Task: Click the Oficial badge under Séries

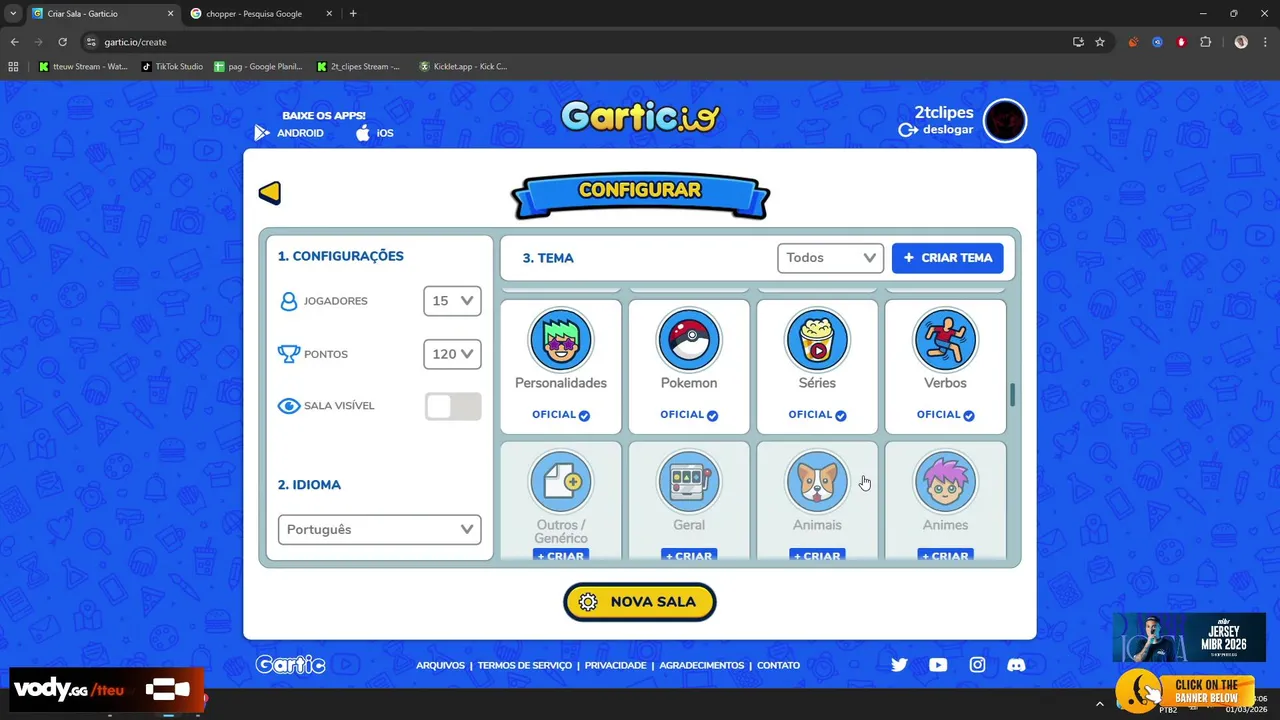Action: click(x=817, y=415)
